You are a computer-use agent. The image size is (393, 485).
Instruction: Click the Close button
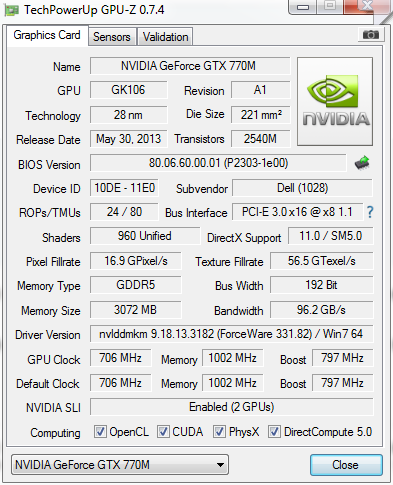[x=346, y=465]
